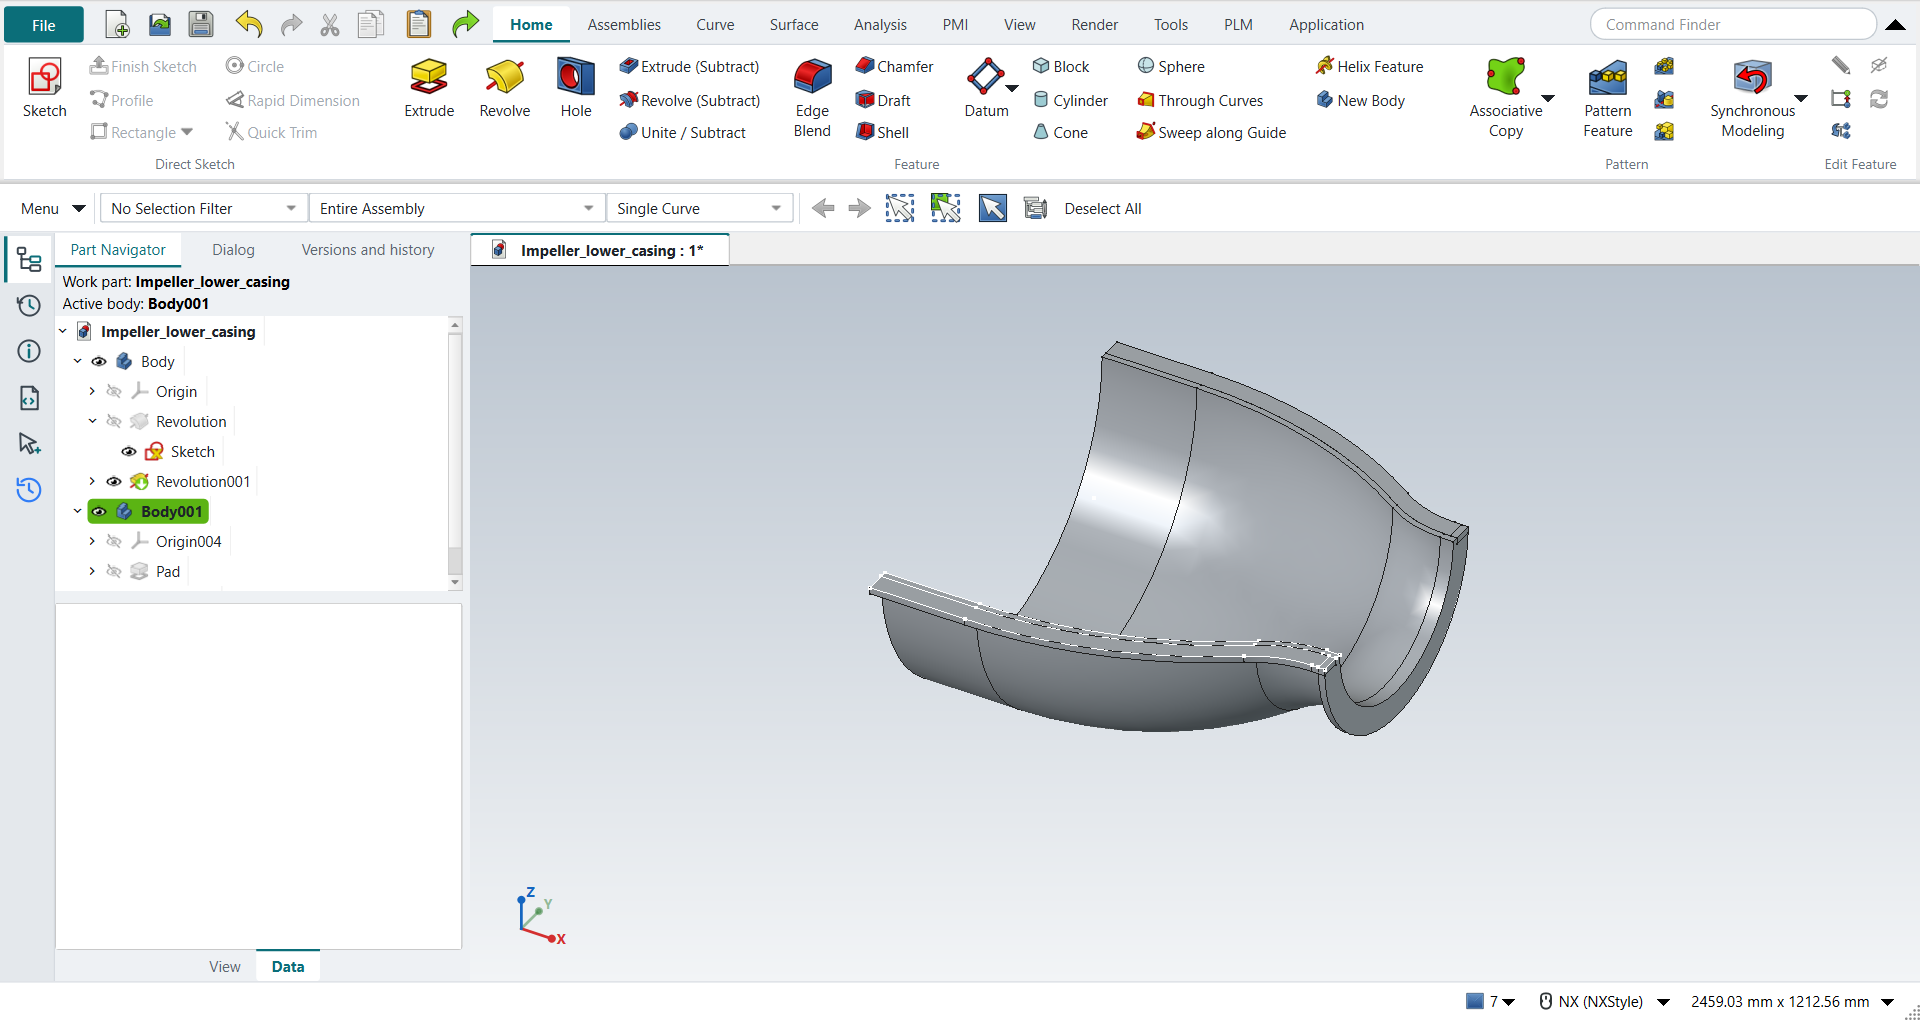Insert a Helix Feature
Image resolution: width=1920 pixels, height=1020 pixels.
[x=1369, y=66]
